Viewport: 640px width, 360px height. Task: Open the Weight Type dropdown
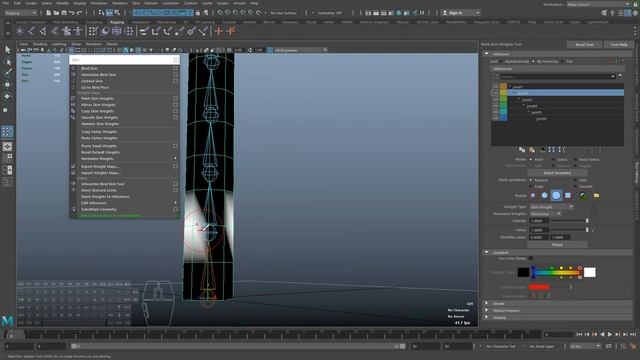[551, 207]
